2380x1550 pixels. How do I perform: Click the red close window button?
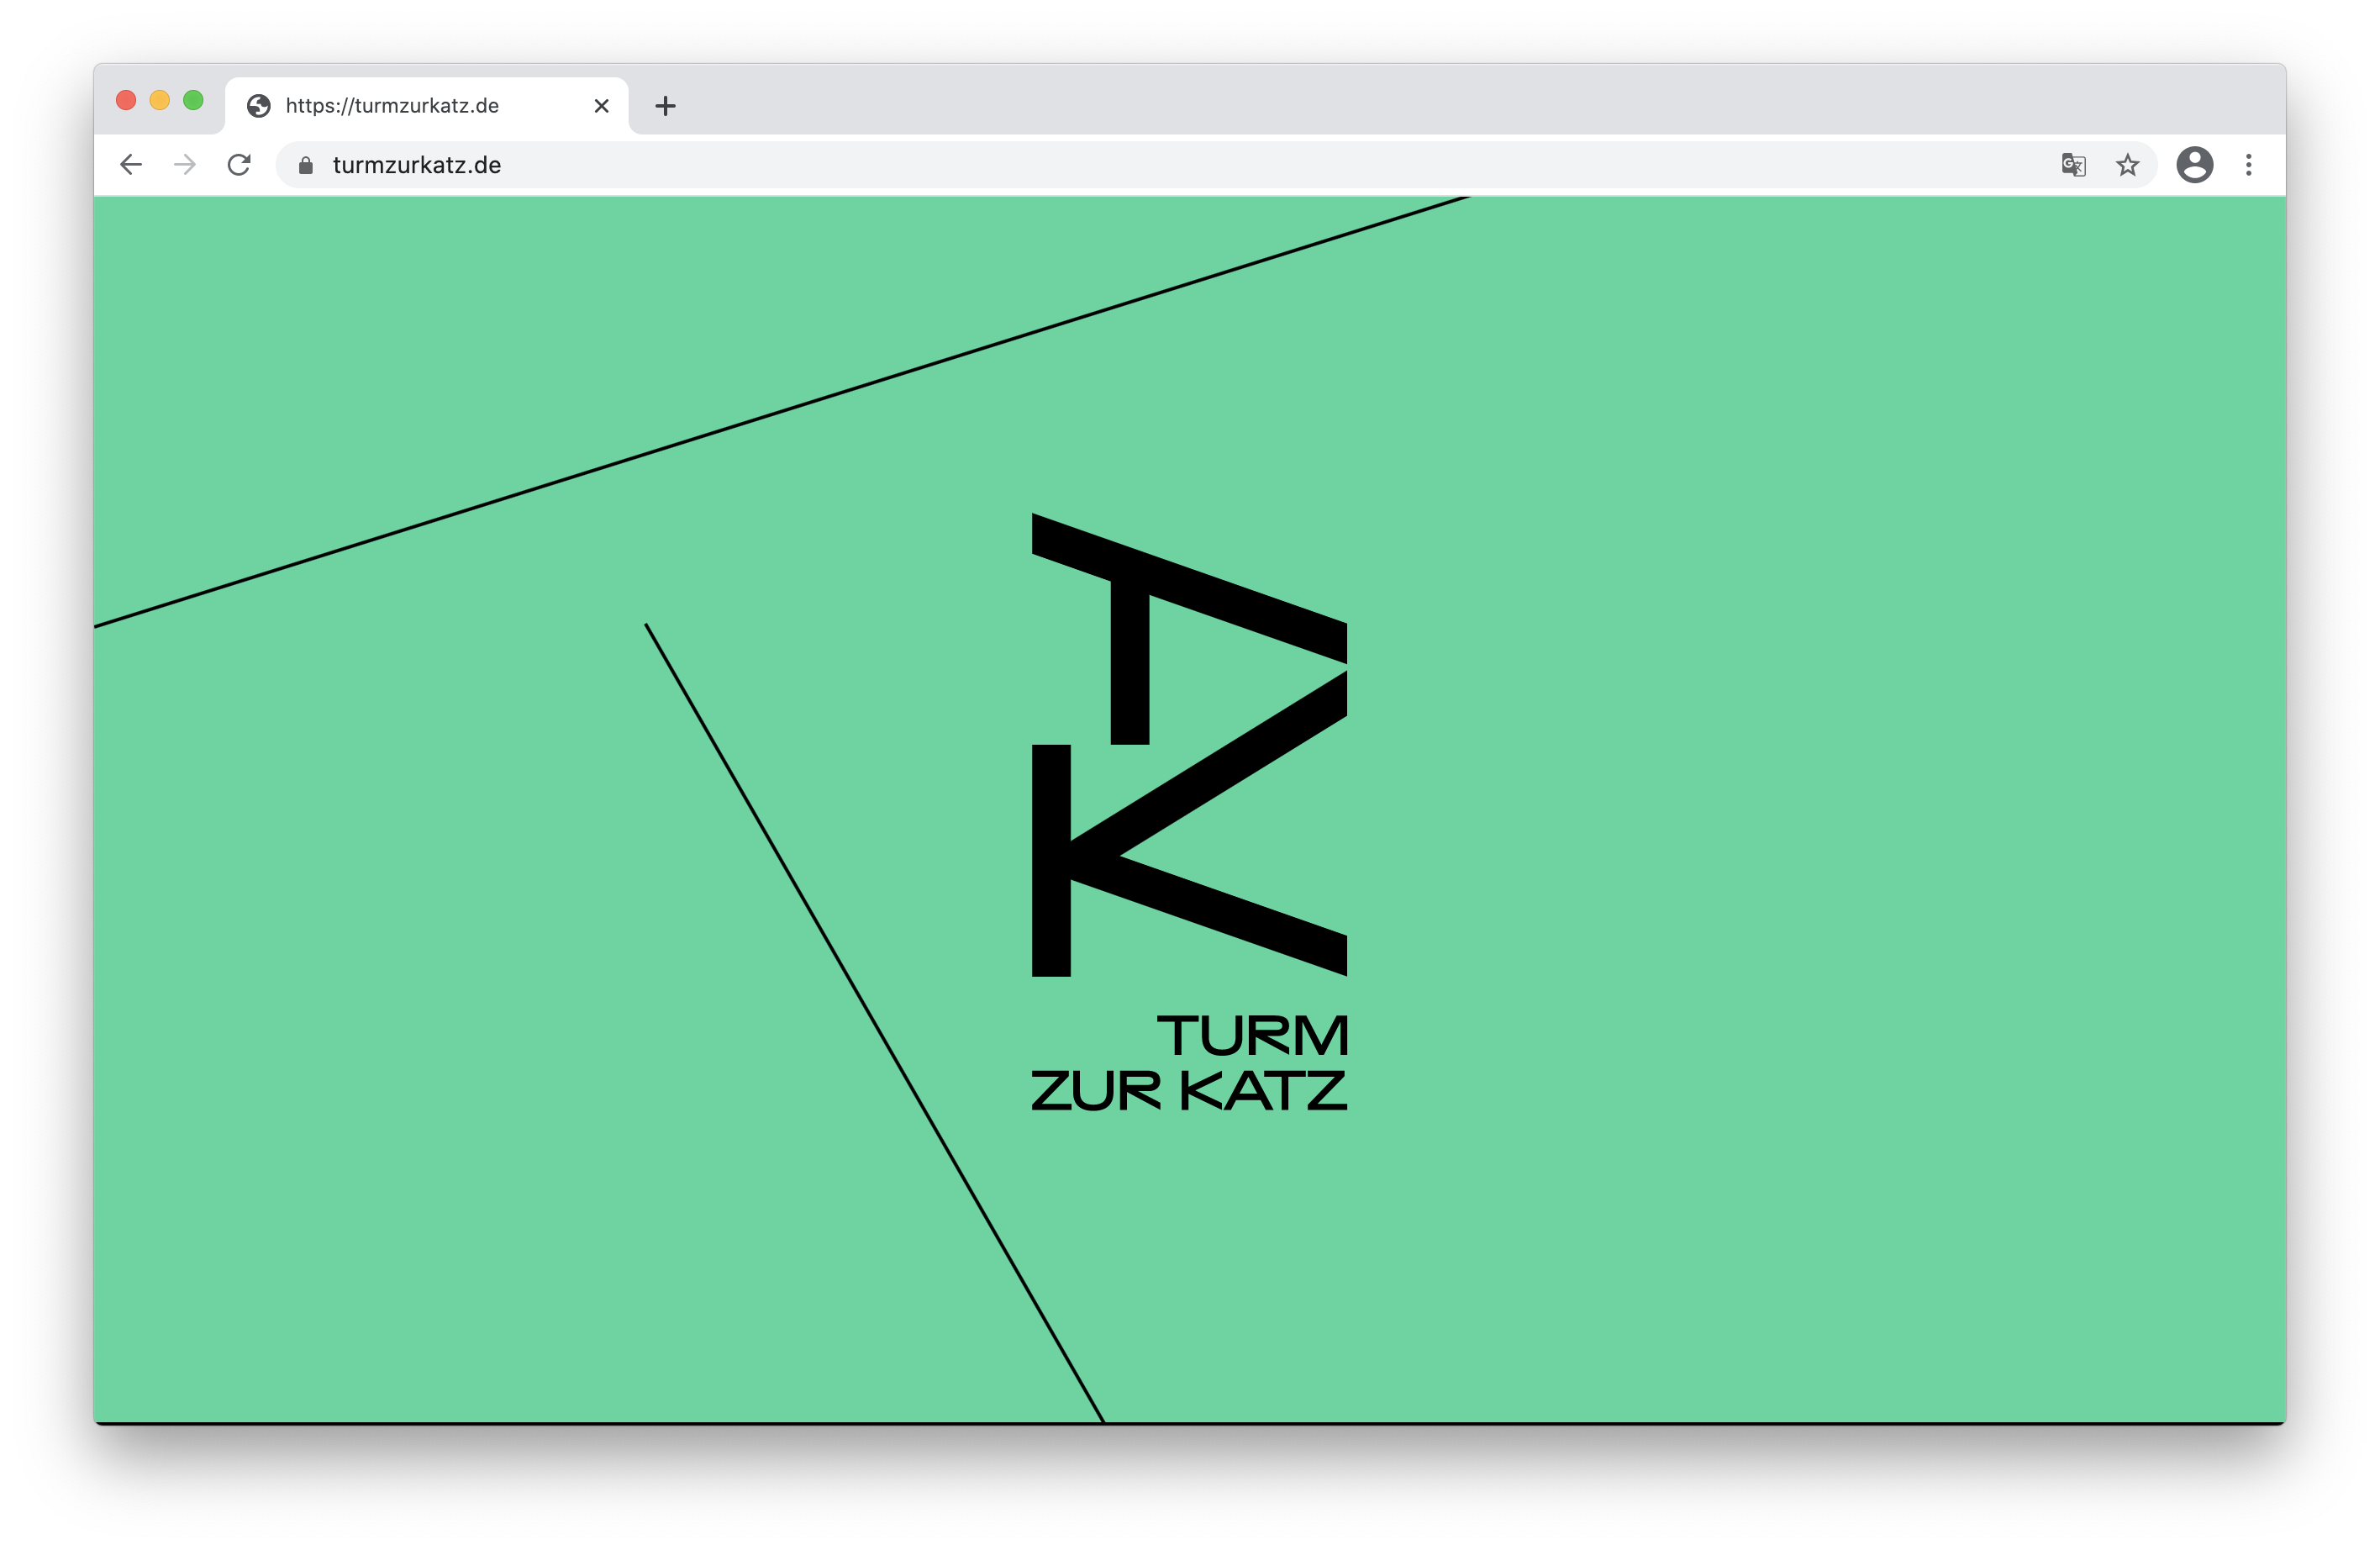(126, 100)
